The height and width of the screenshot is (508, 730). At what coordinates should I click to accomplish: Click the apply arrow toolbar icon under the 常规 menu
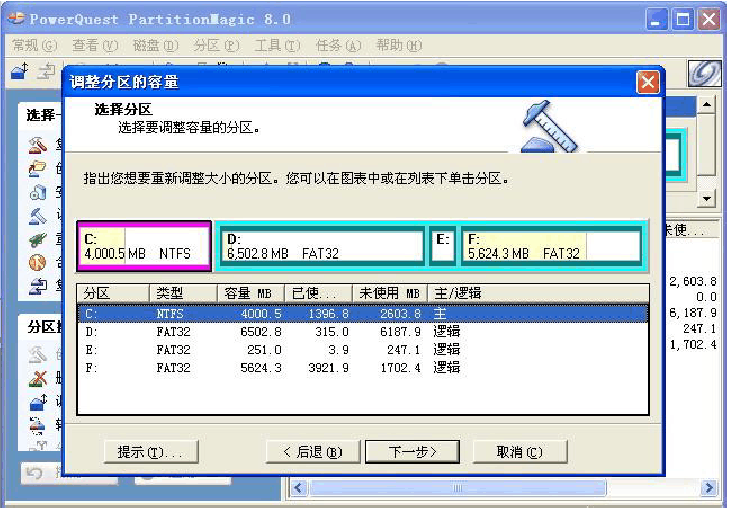click(x=47, y=71)
